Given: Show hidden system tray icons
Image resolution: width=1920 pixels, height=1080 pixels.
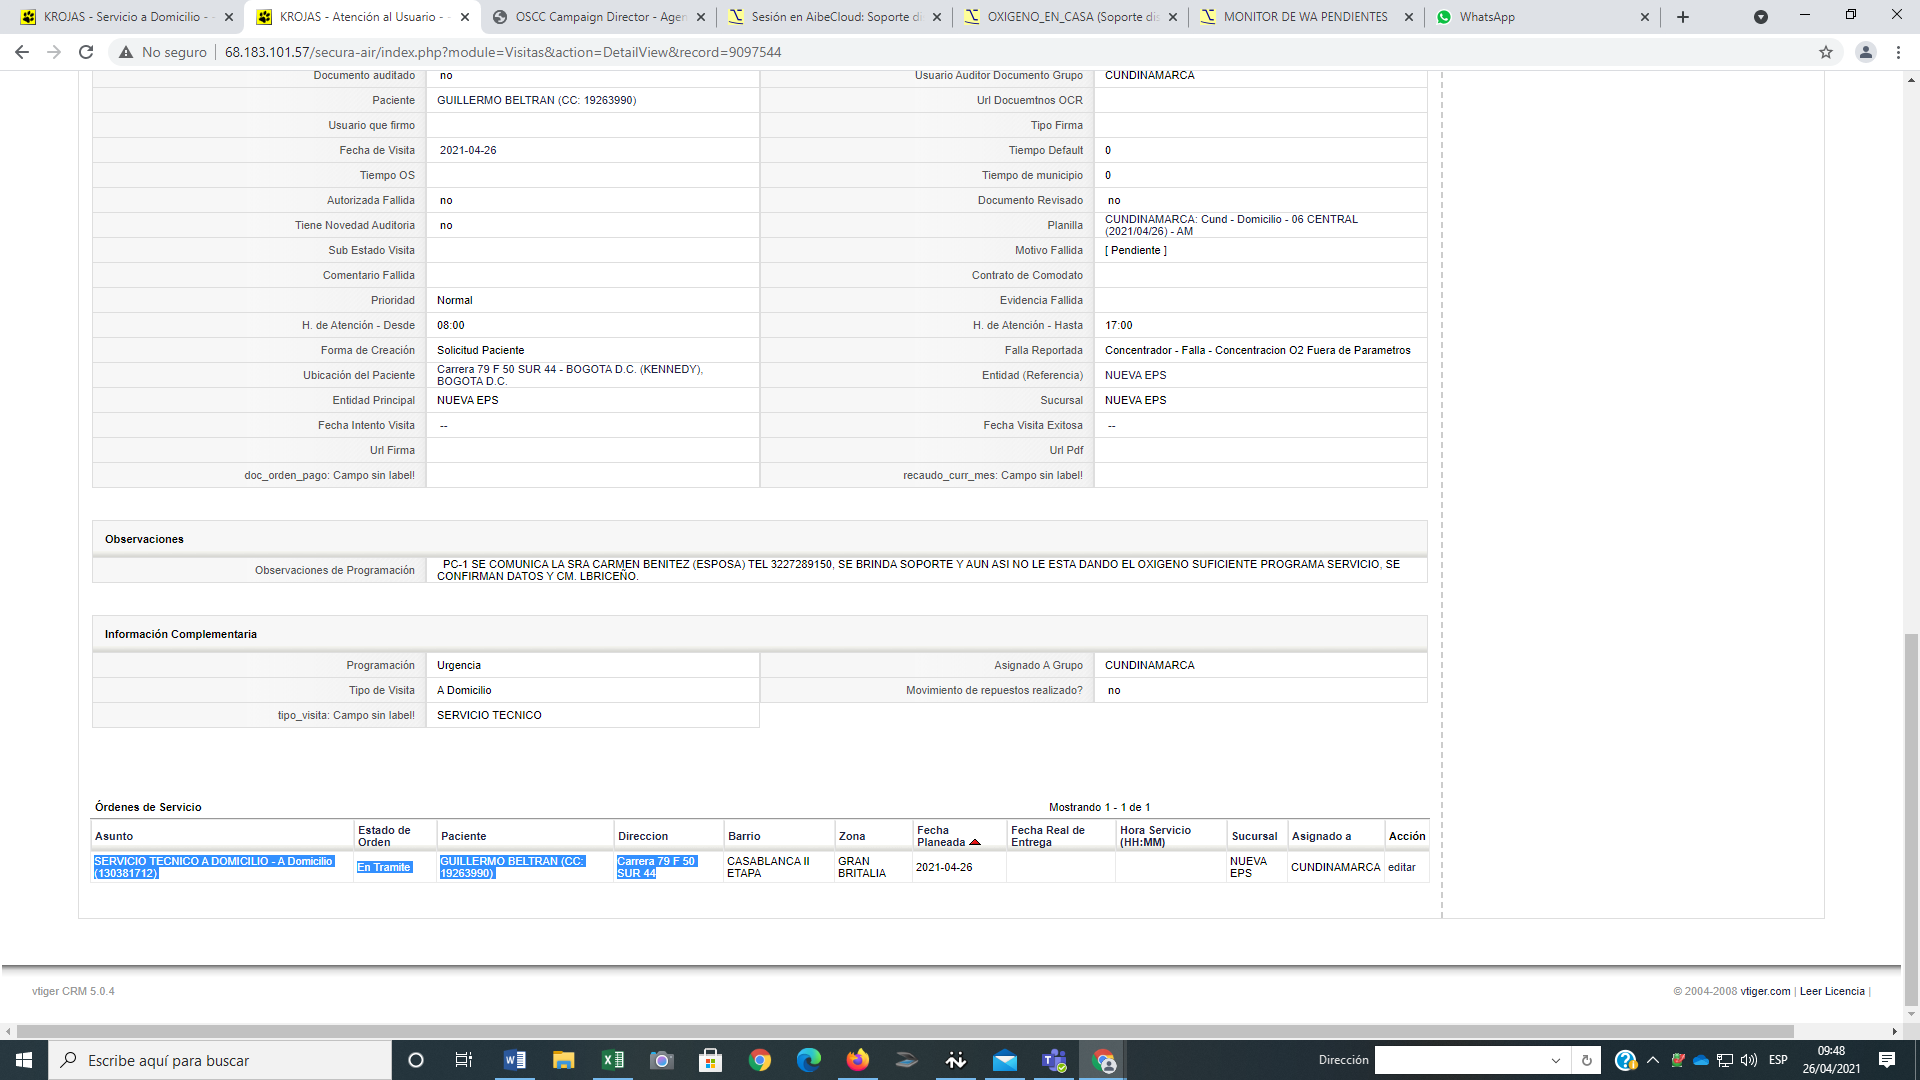Looking at the screenshot, I should (1652, 1060).
